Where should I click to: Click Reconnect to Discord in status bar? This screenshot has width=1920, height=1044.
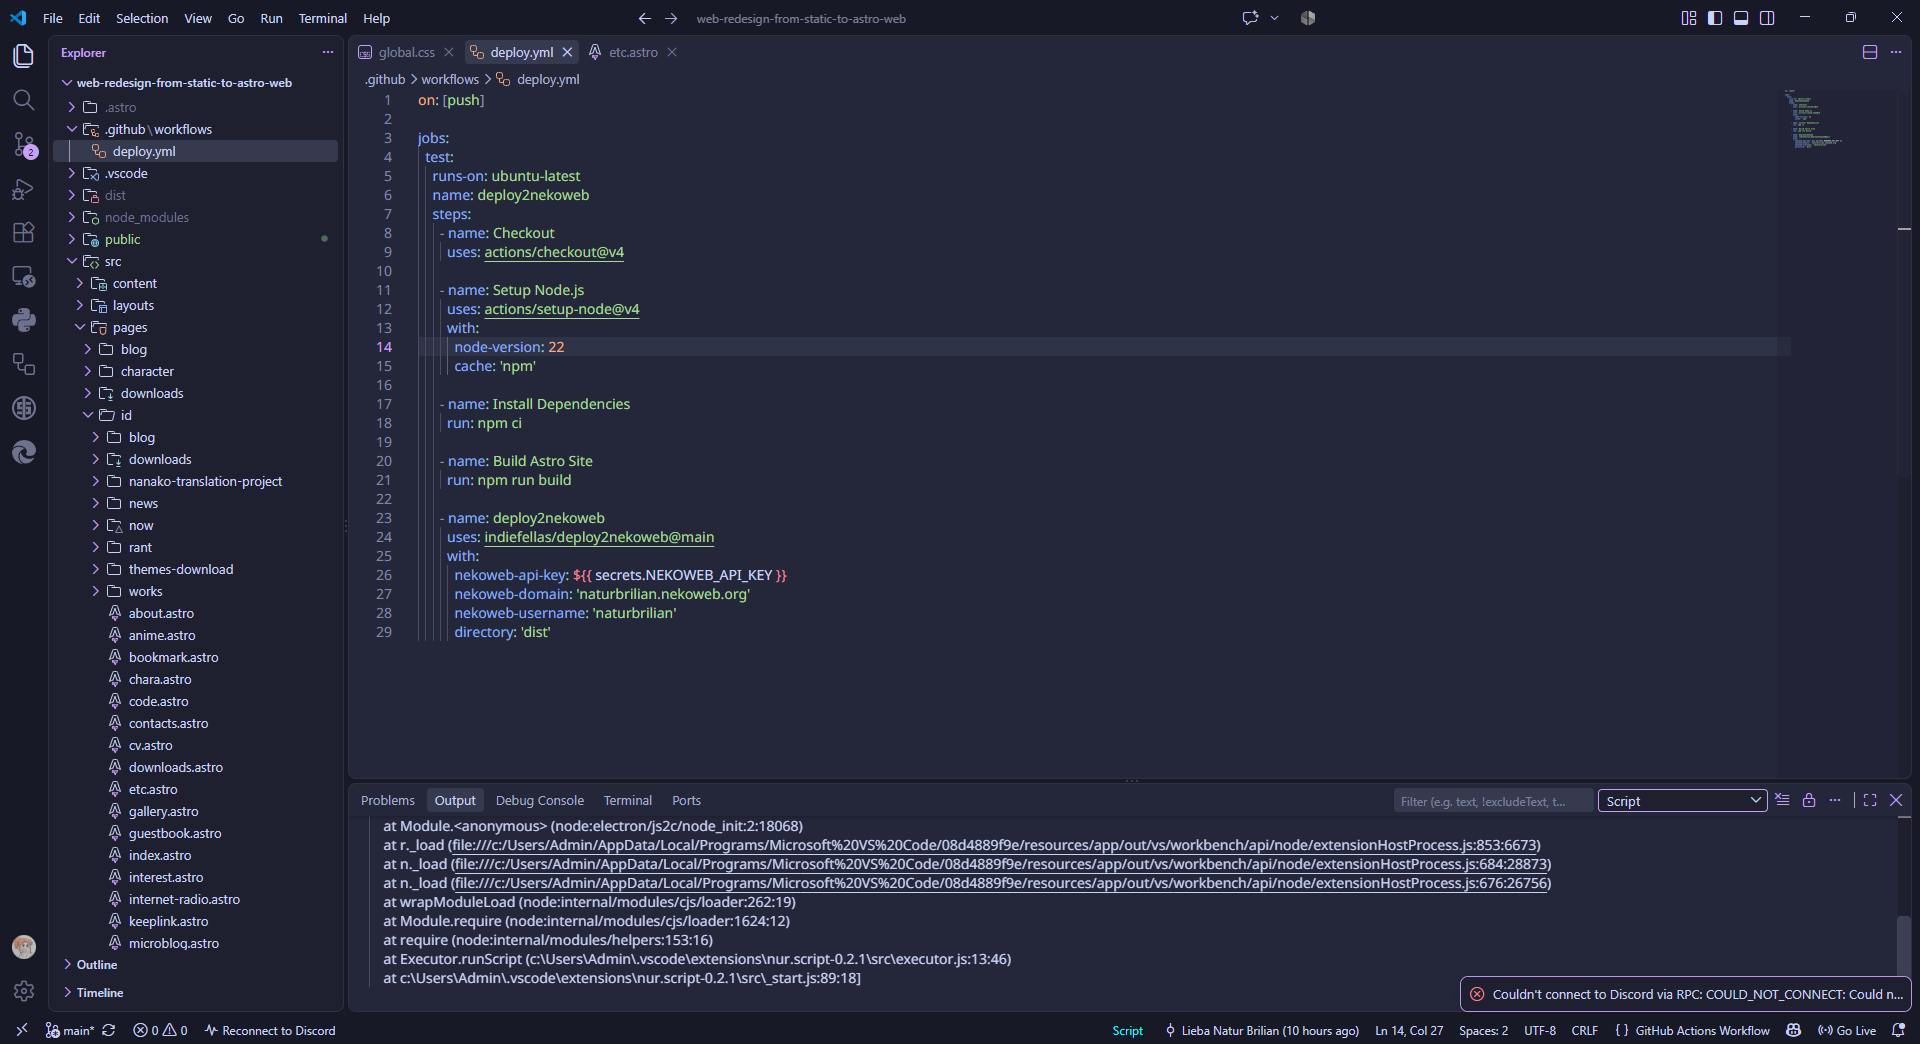tap(270, 1030)
